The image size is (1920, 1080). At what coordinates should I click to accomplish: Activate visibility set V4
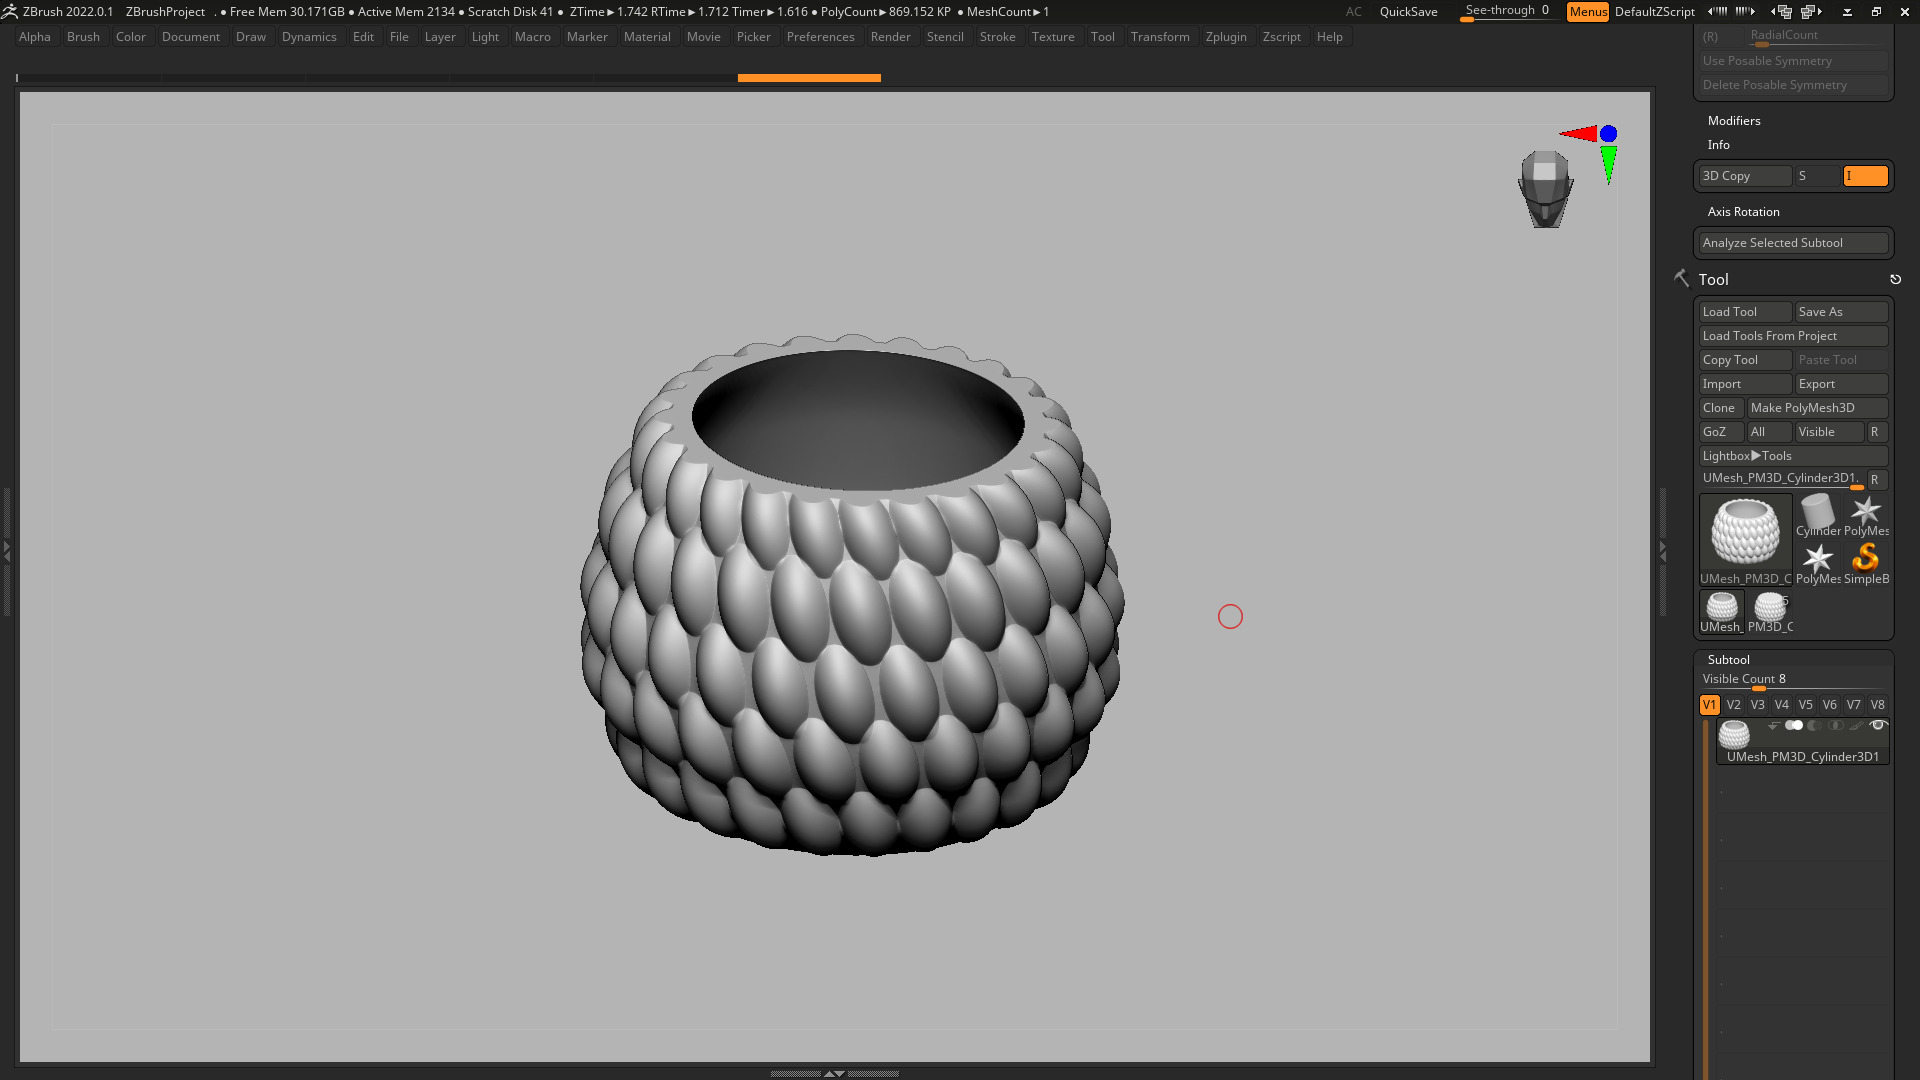click(x=1782, y=705)
